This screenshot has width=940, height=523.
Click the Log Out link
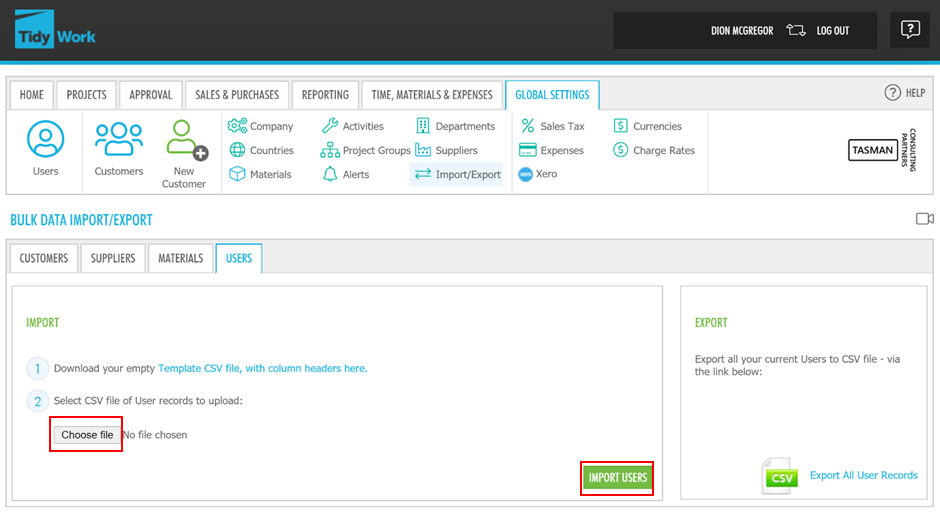(833, 31)
